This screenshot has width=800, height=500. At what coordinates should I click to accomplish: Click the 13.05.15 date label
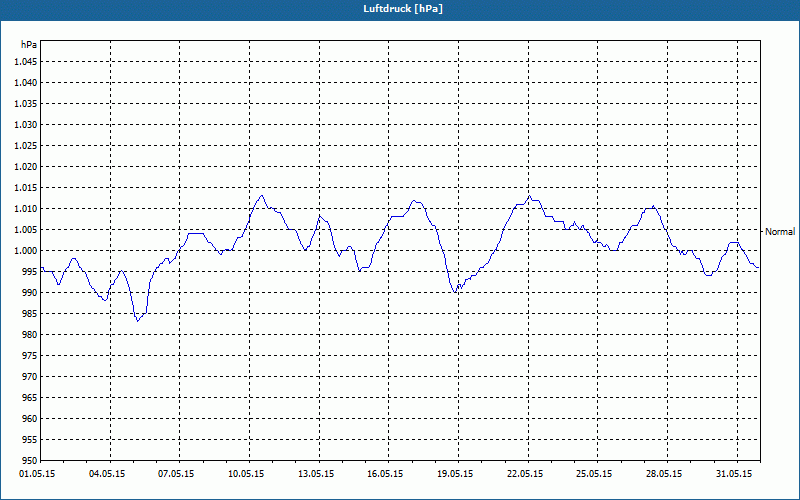(316, 474)
